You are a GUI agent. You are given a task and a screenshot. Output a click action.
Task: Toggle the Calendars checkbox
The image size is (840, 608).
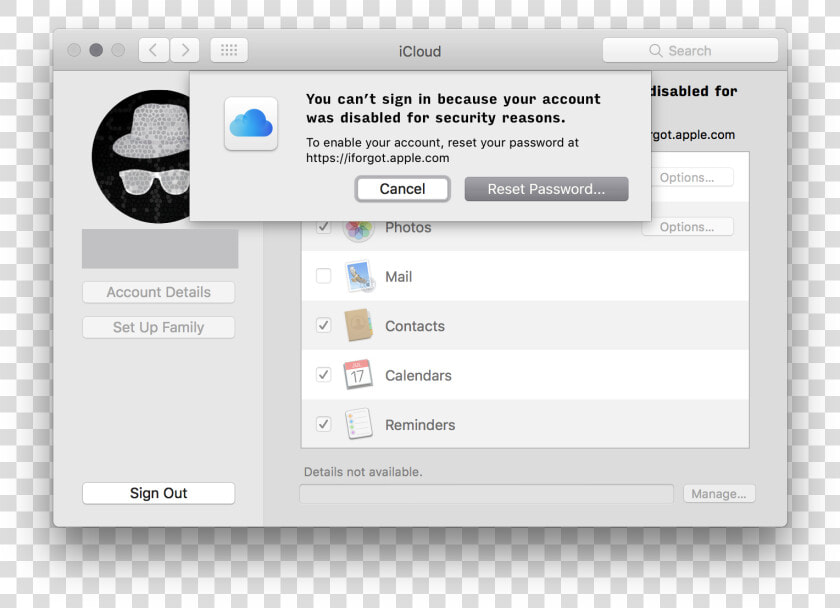(x=324, y=374)
